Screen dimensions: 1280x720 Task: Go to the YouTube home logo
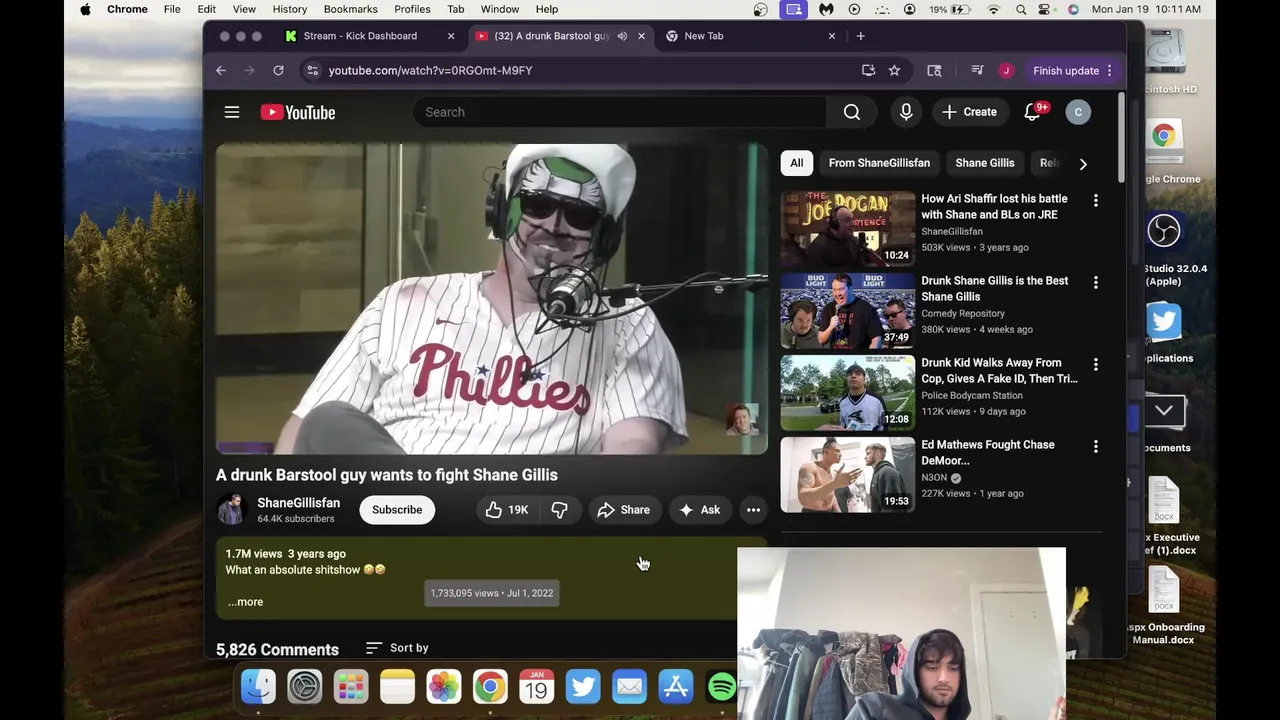298,112
